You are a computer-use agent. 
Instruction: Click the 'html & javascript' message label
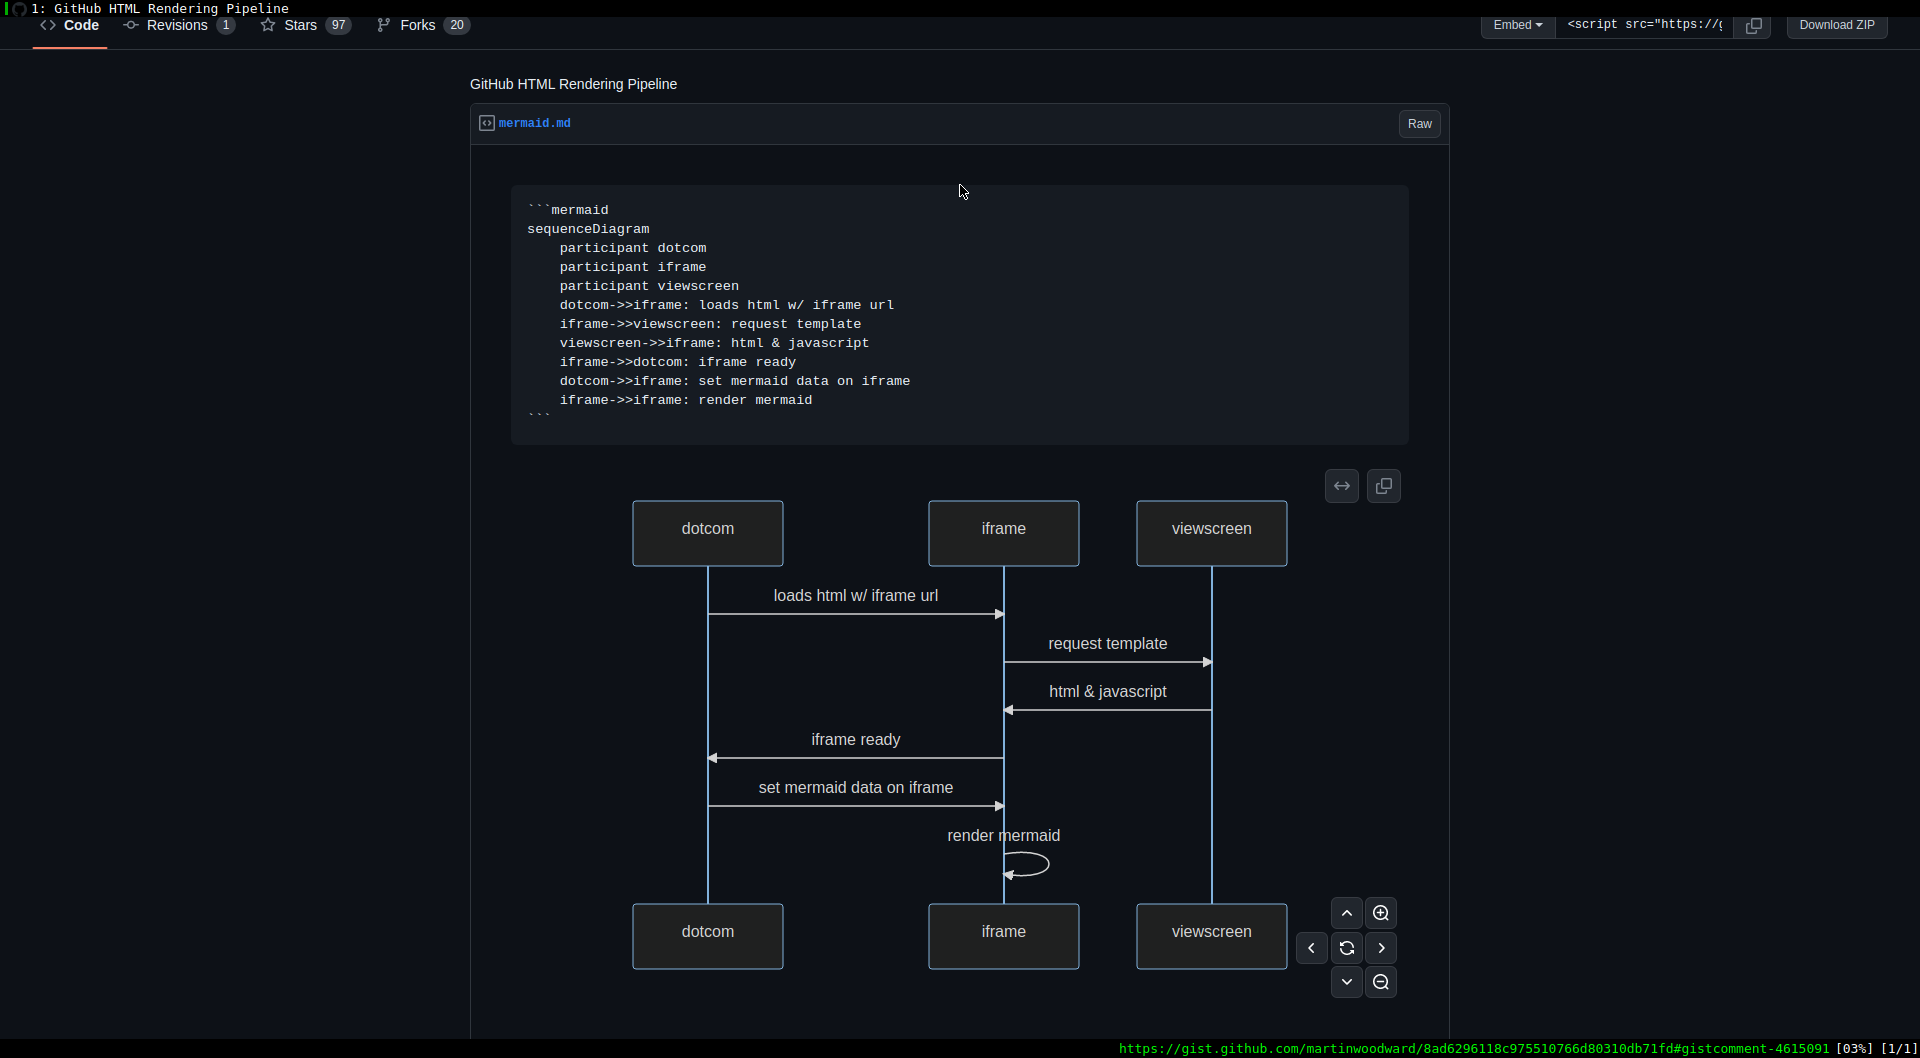[1108, 692]
